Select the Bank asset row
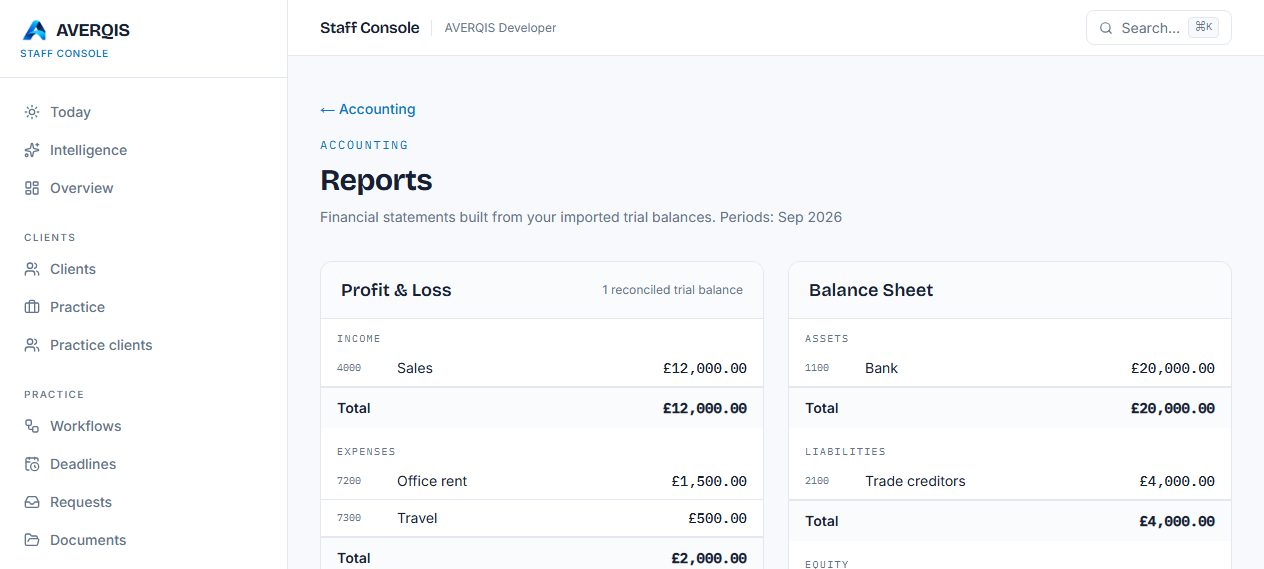 (x=1010, y=368)
